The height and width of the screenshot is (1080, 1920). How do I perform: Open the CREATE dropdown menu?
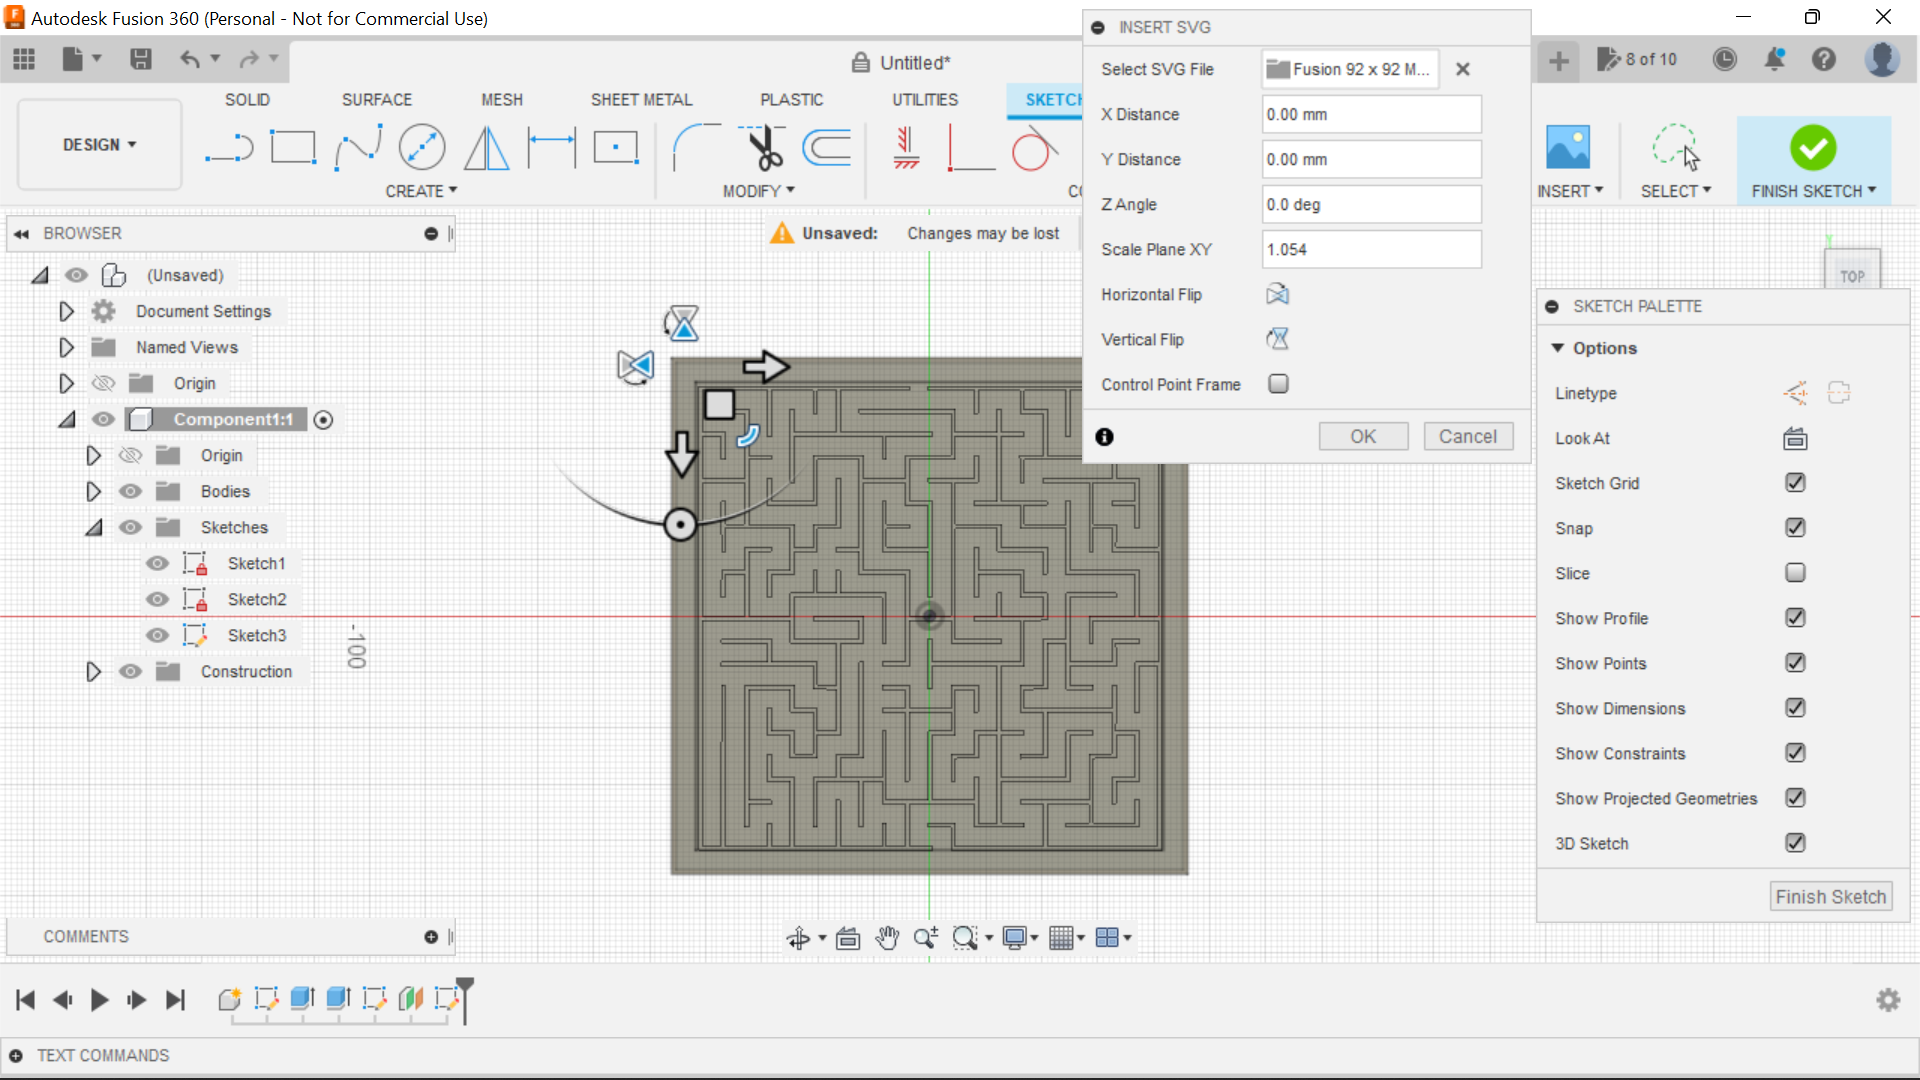point(421,191)
